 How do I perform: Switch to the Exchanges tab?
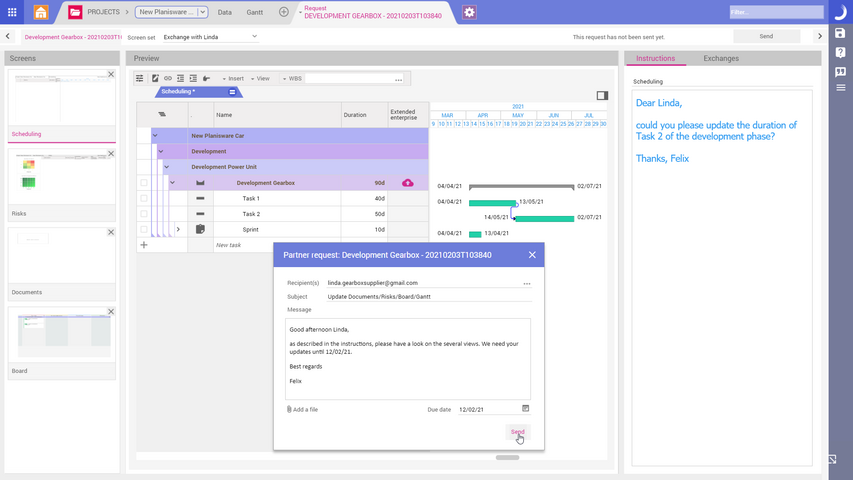720,59
